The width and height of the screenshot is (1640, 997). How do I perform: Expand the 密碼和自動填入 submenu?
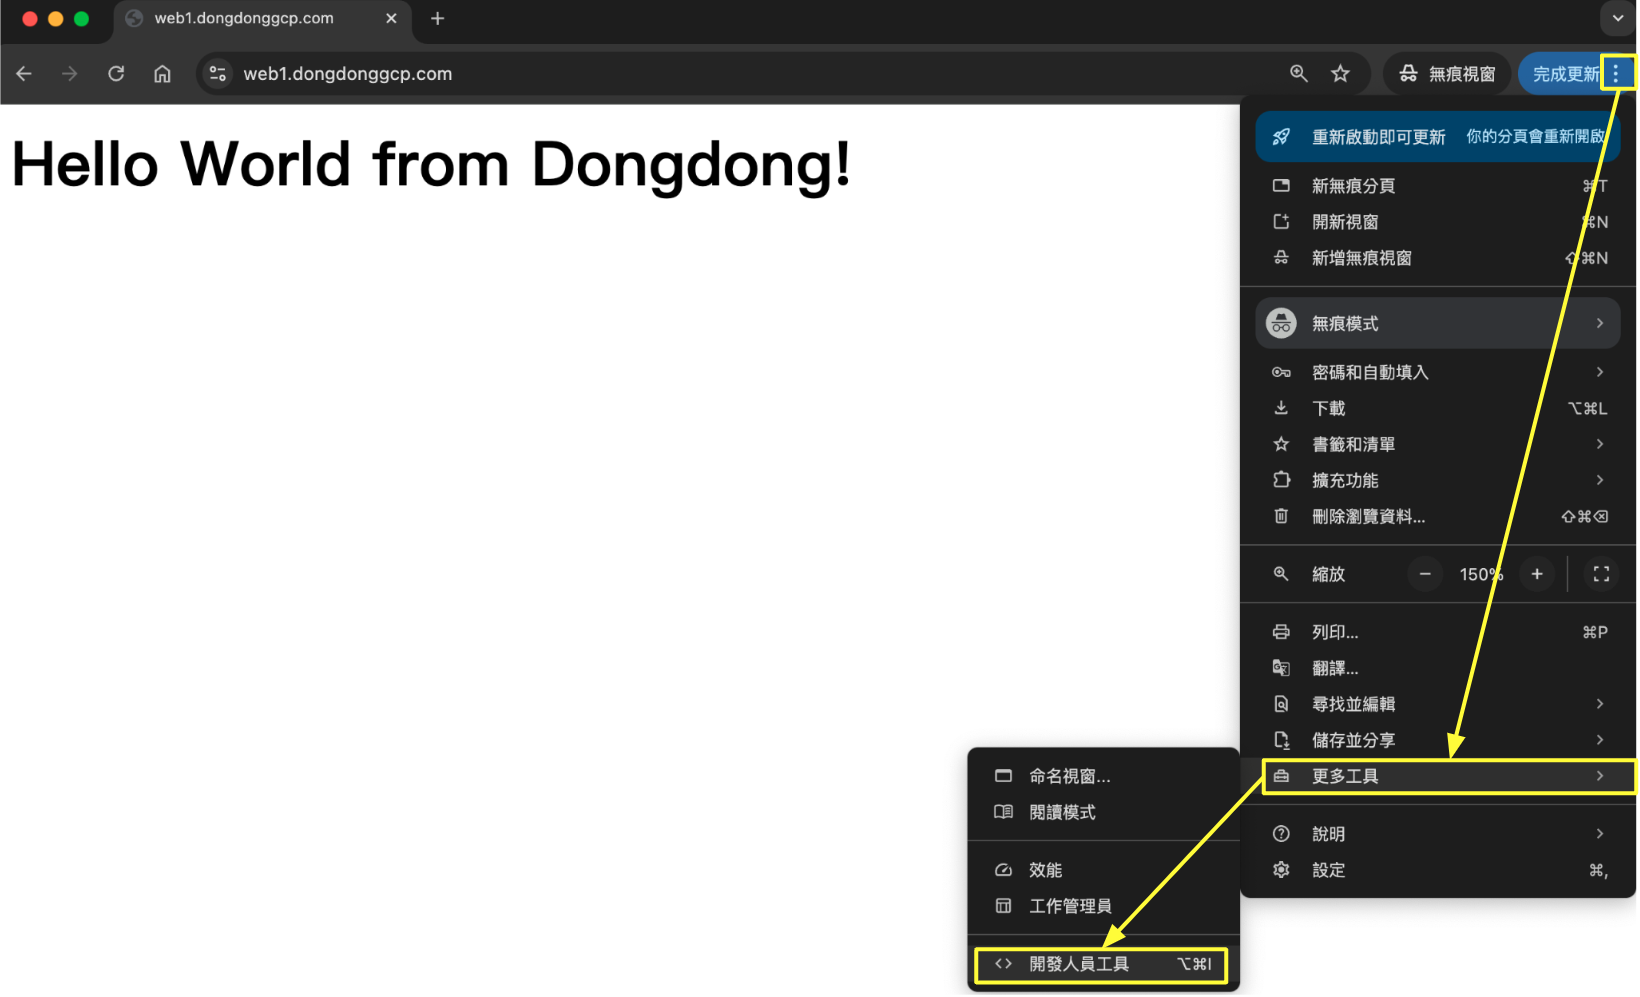point(1438,373)
